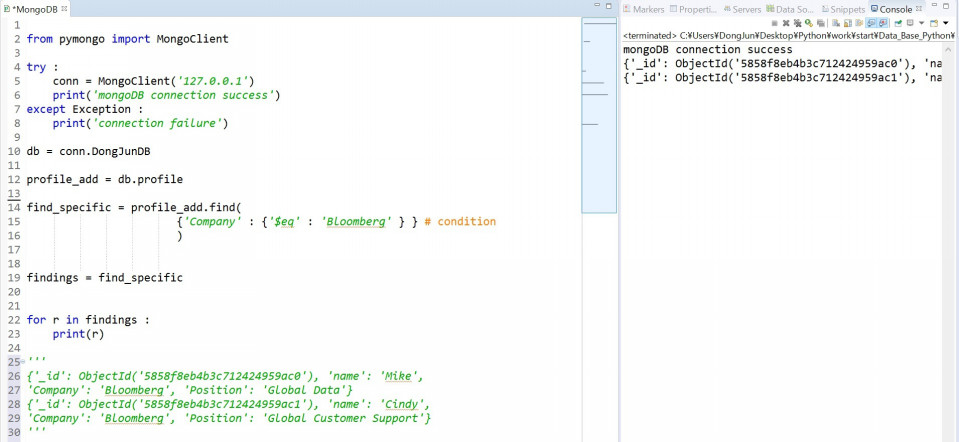Click 'for r in findings :' on line 22

pyautogui.click(x=88, y=320)
